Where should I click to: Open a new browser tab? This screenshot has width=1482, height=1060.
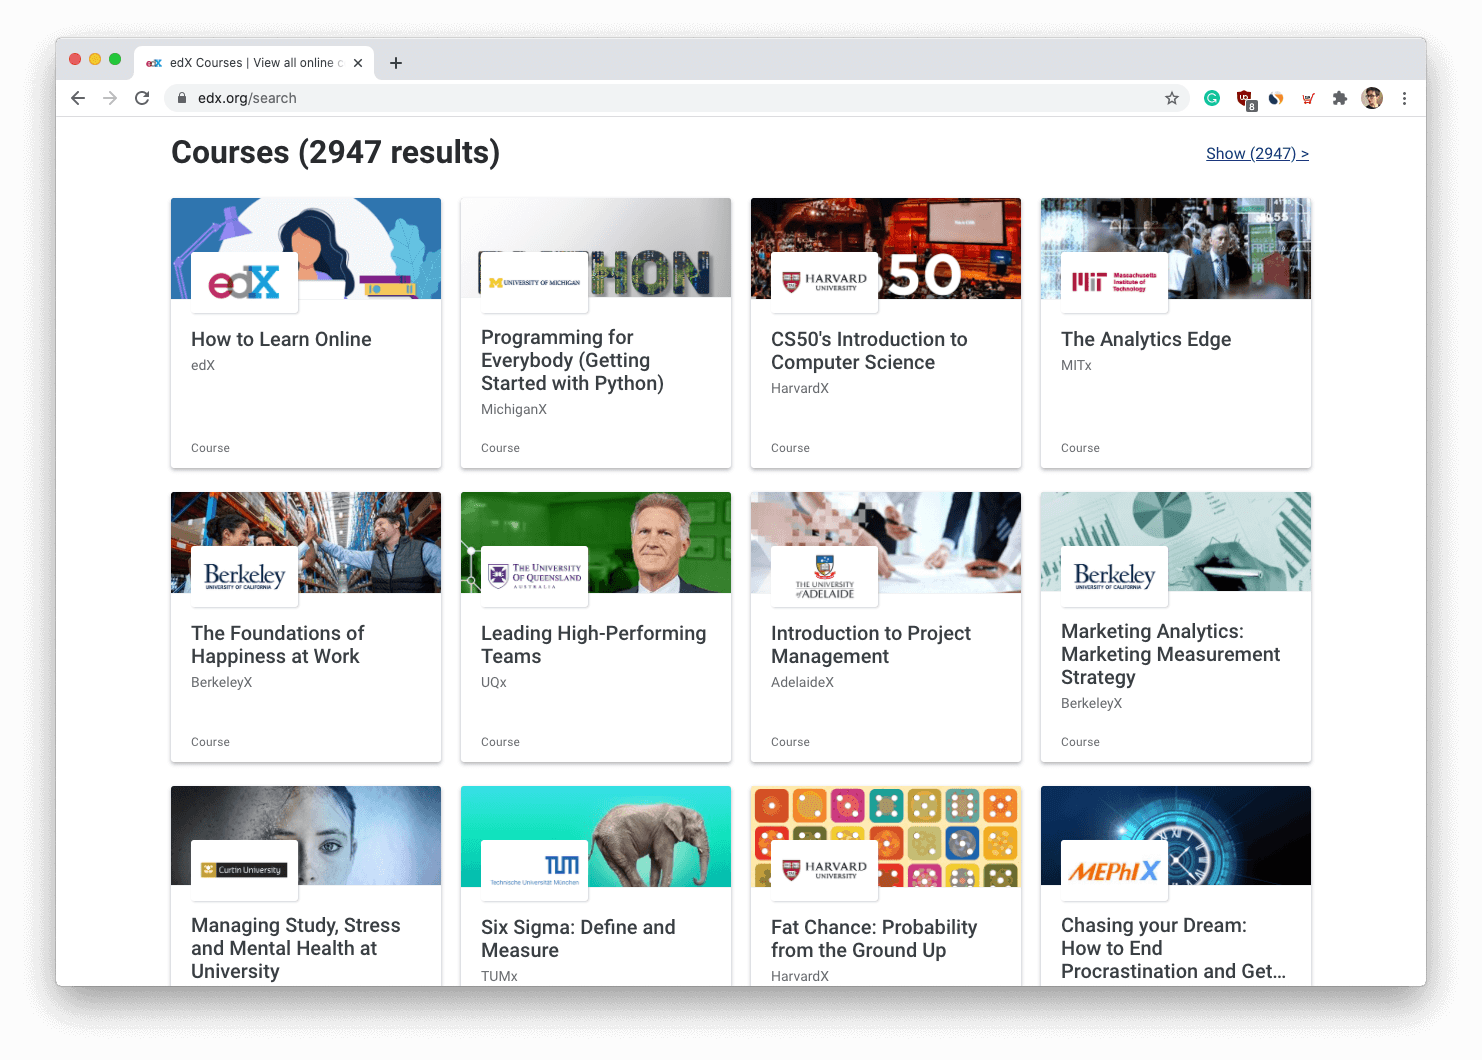(396, 63)
